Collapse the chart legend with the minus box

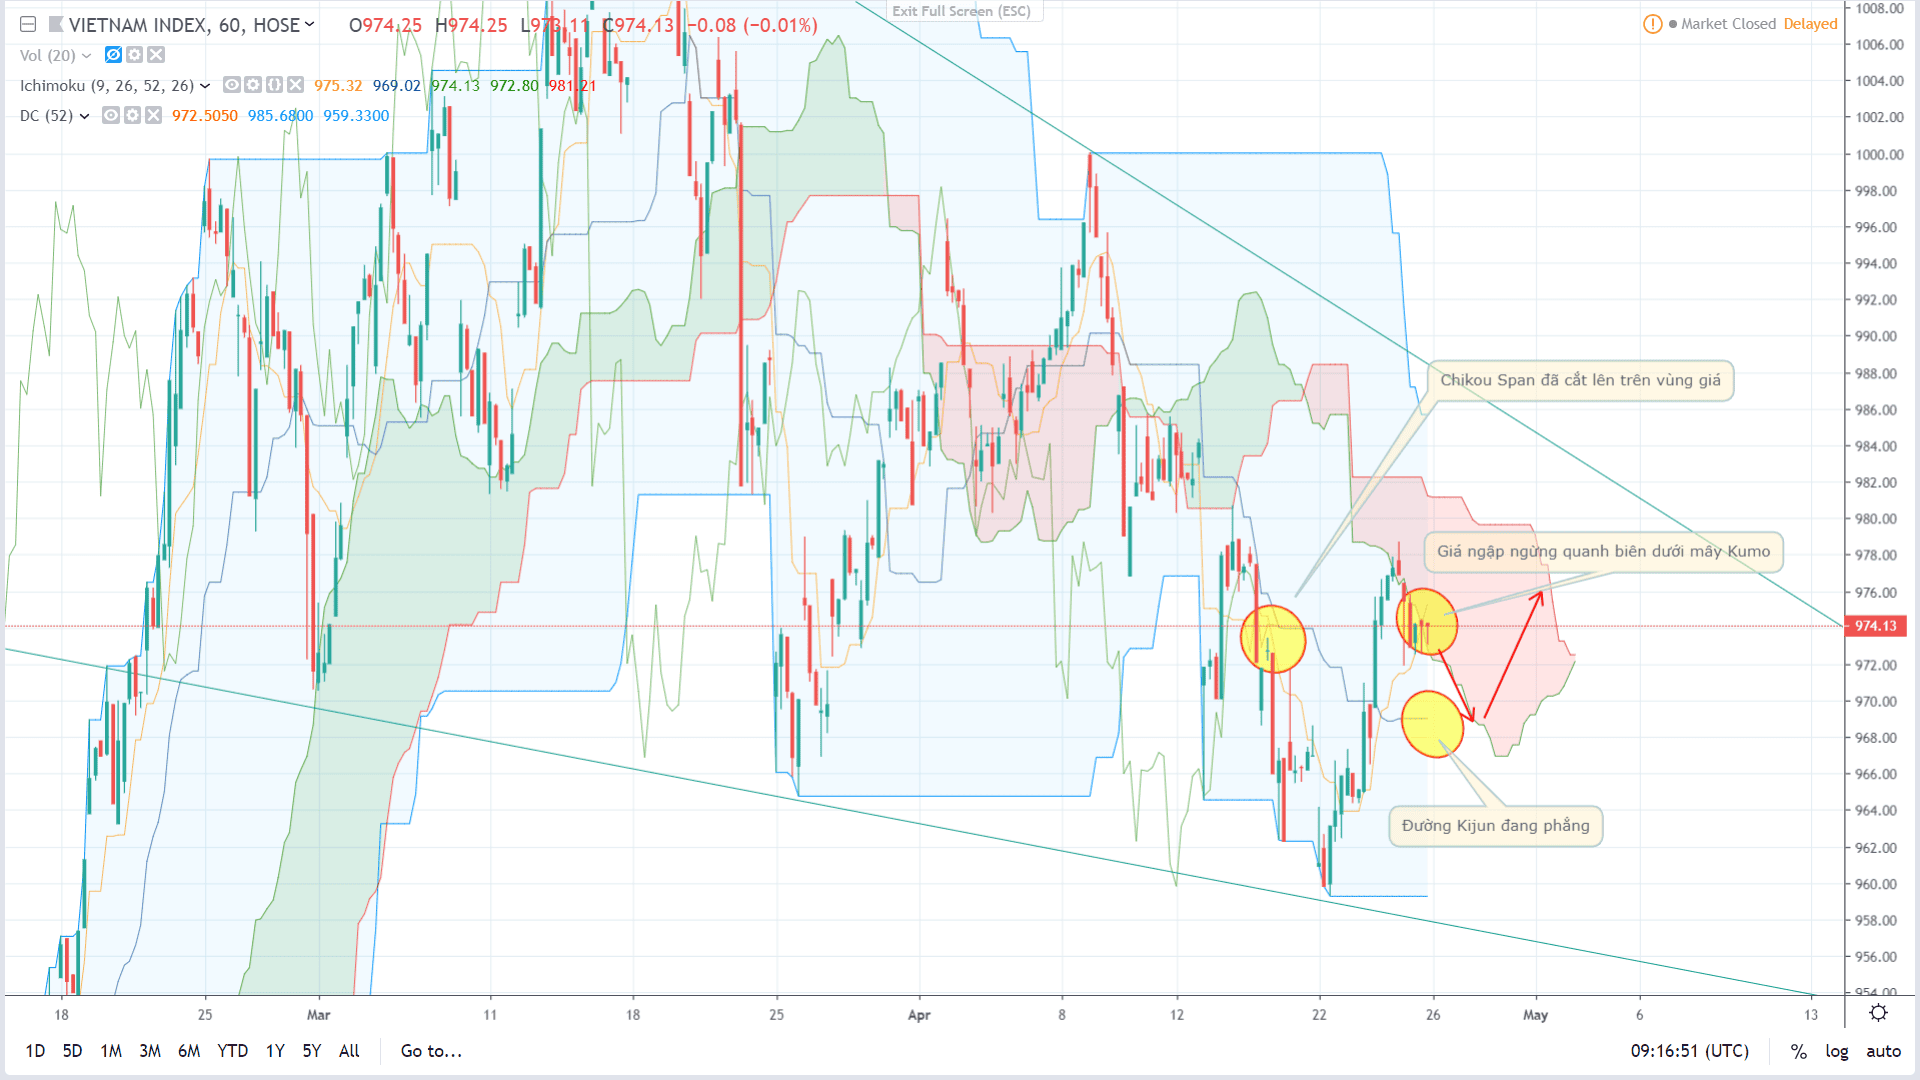28,25
